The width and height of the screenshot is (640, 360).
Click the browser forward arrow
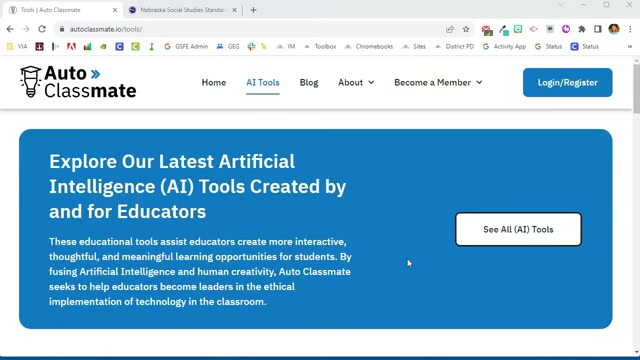click(x=26, y=29)
